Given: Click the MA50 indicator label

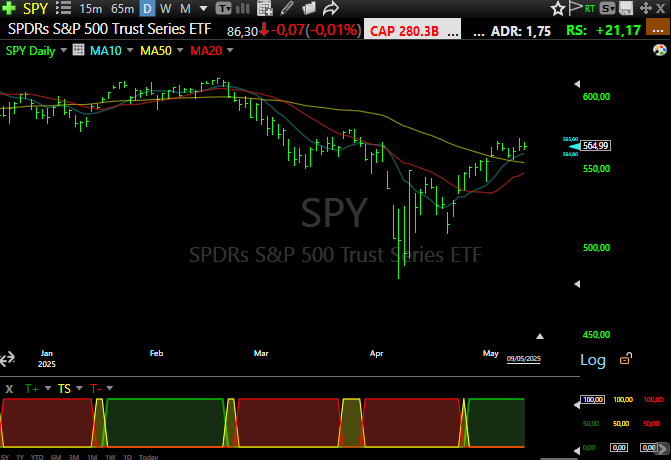Looking at the screenshot, I should 156,50.
